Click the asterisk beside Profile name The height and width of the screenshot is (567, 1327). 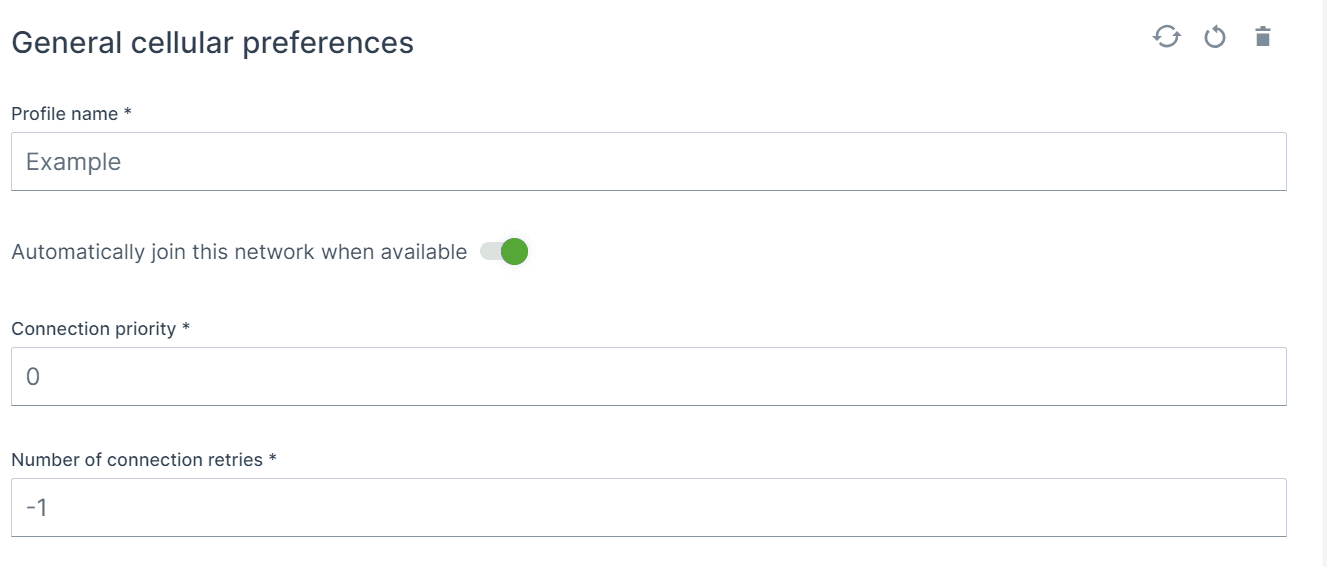coord(128,114)
